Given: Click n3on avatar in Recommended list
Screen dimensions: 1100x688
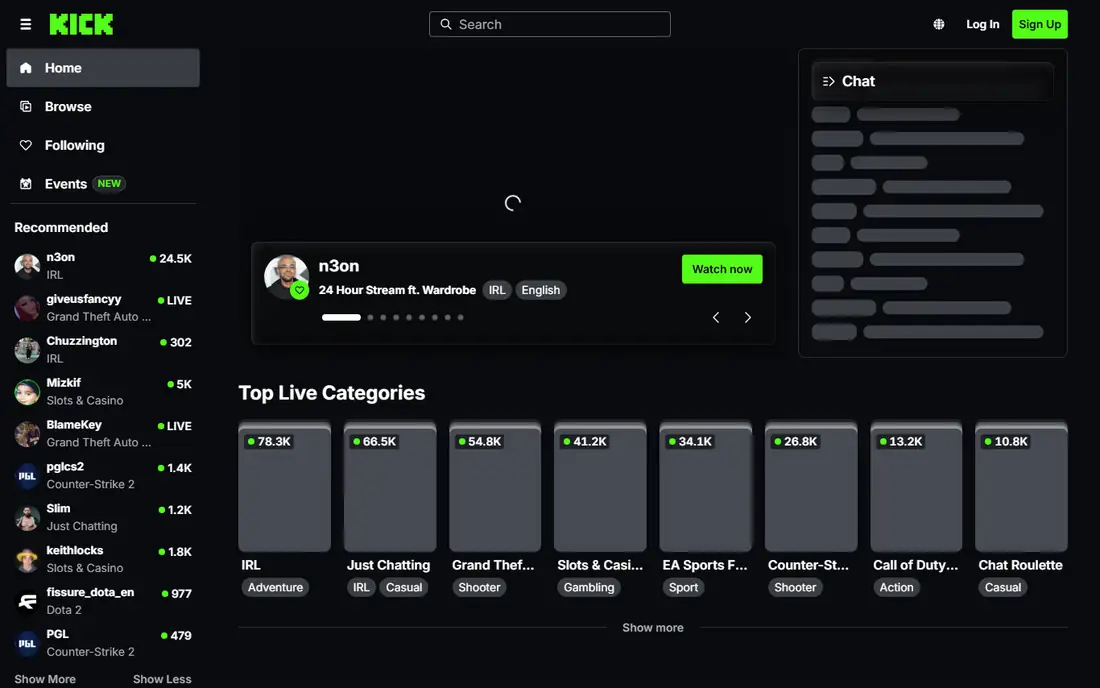Looking at the screenshot, I should point(27,266).
